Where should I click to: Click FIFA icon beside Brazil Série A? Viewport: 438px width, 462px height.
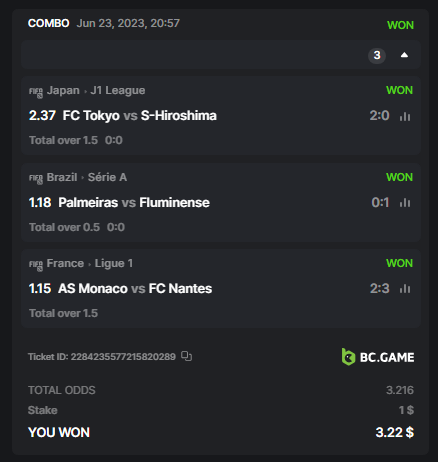tap(36, 179)
